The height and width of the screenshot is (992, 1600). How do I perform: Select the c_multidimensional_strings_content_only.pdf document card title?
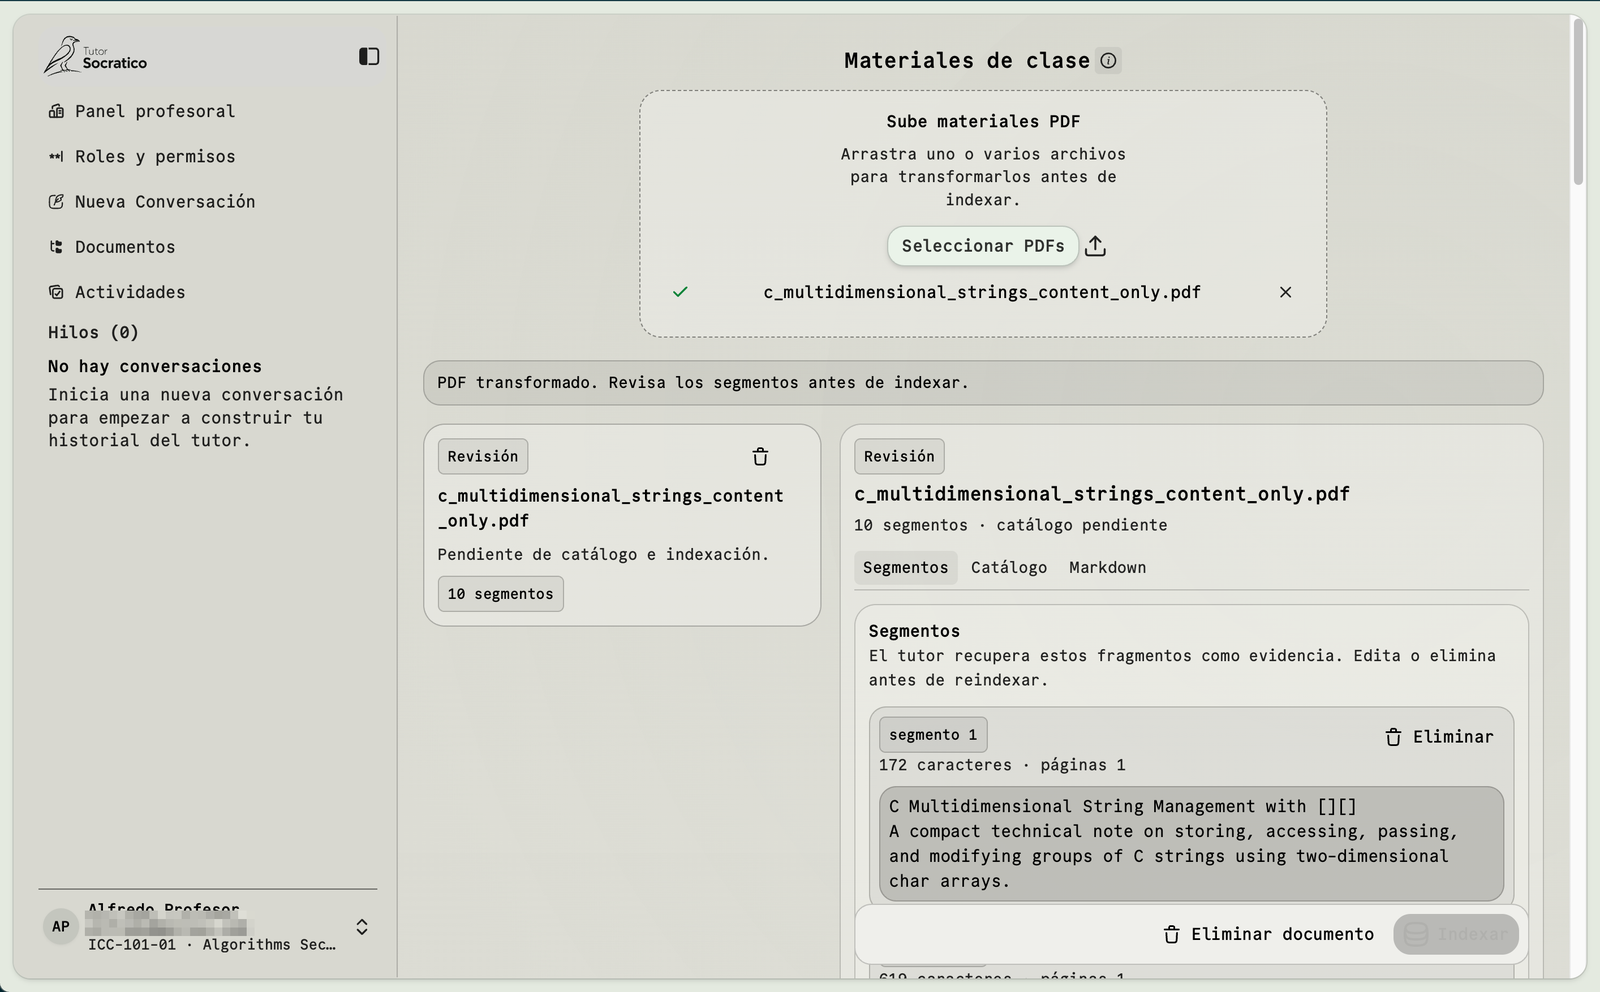[610, 508]
